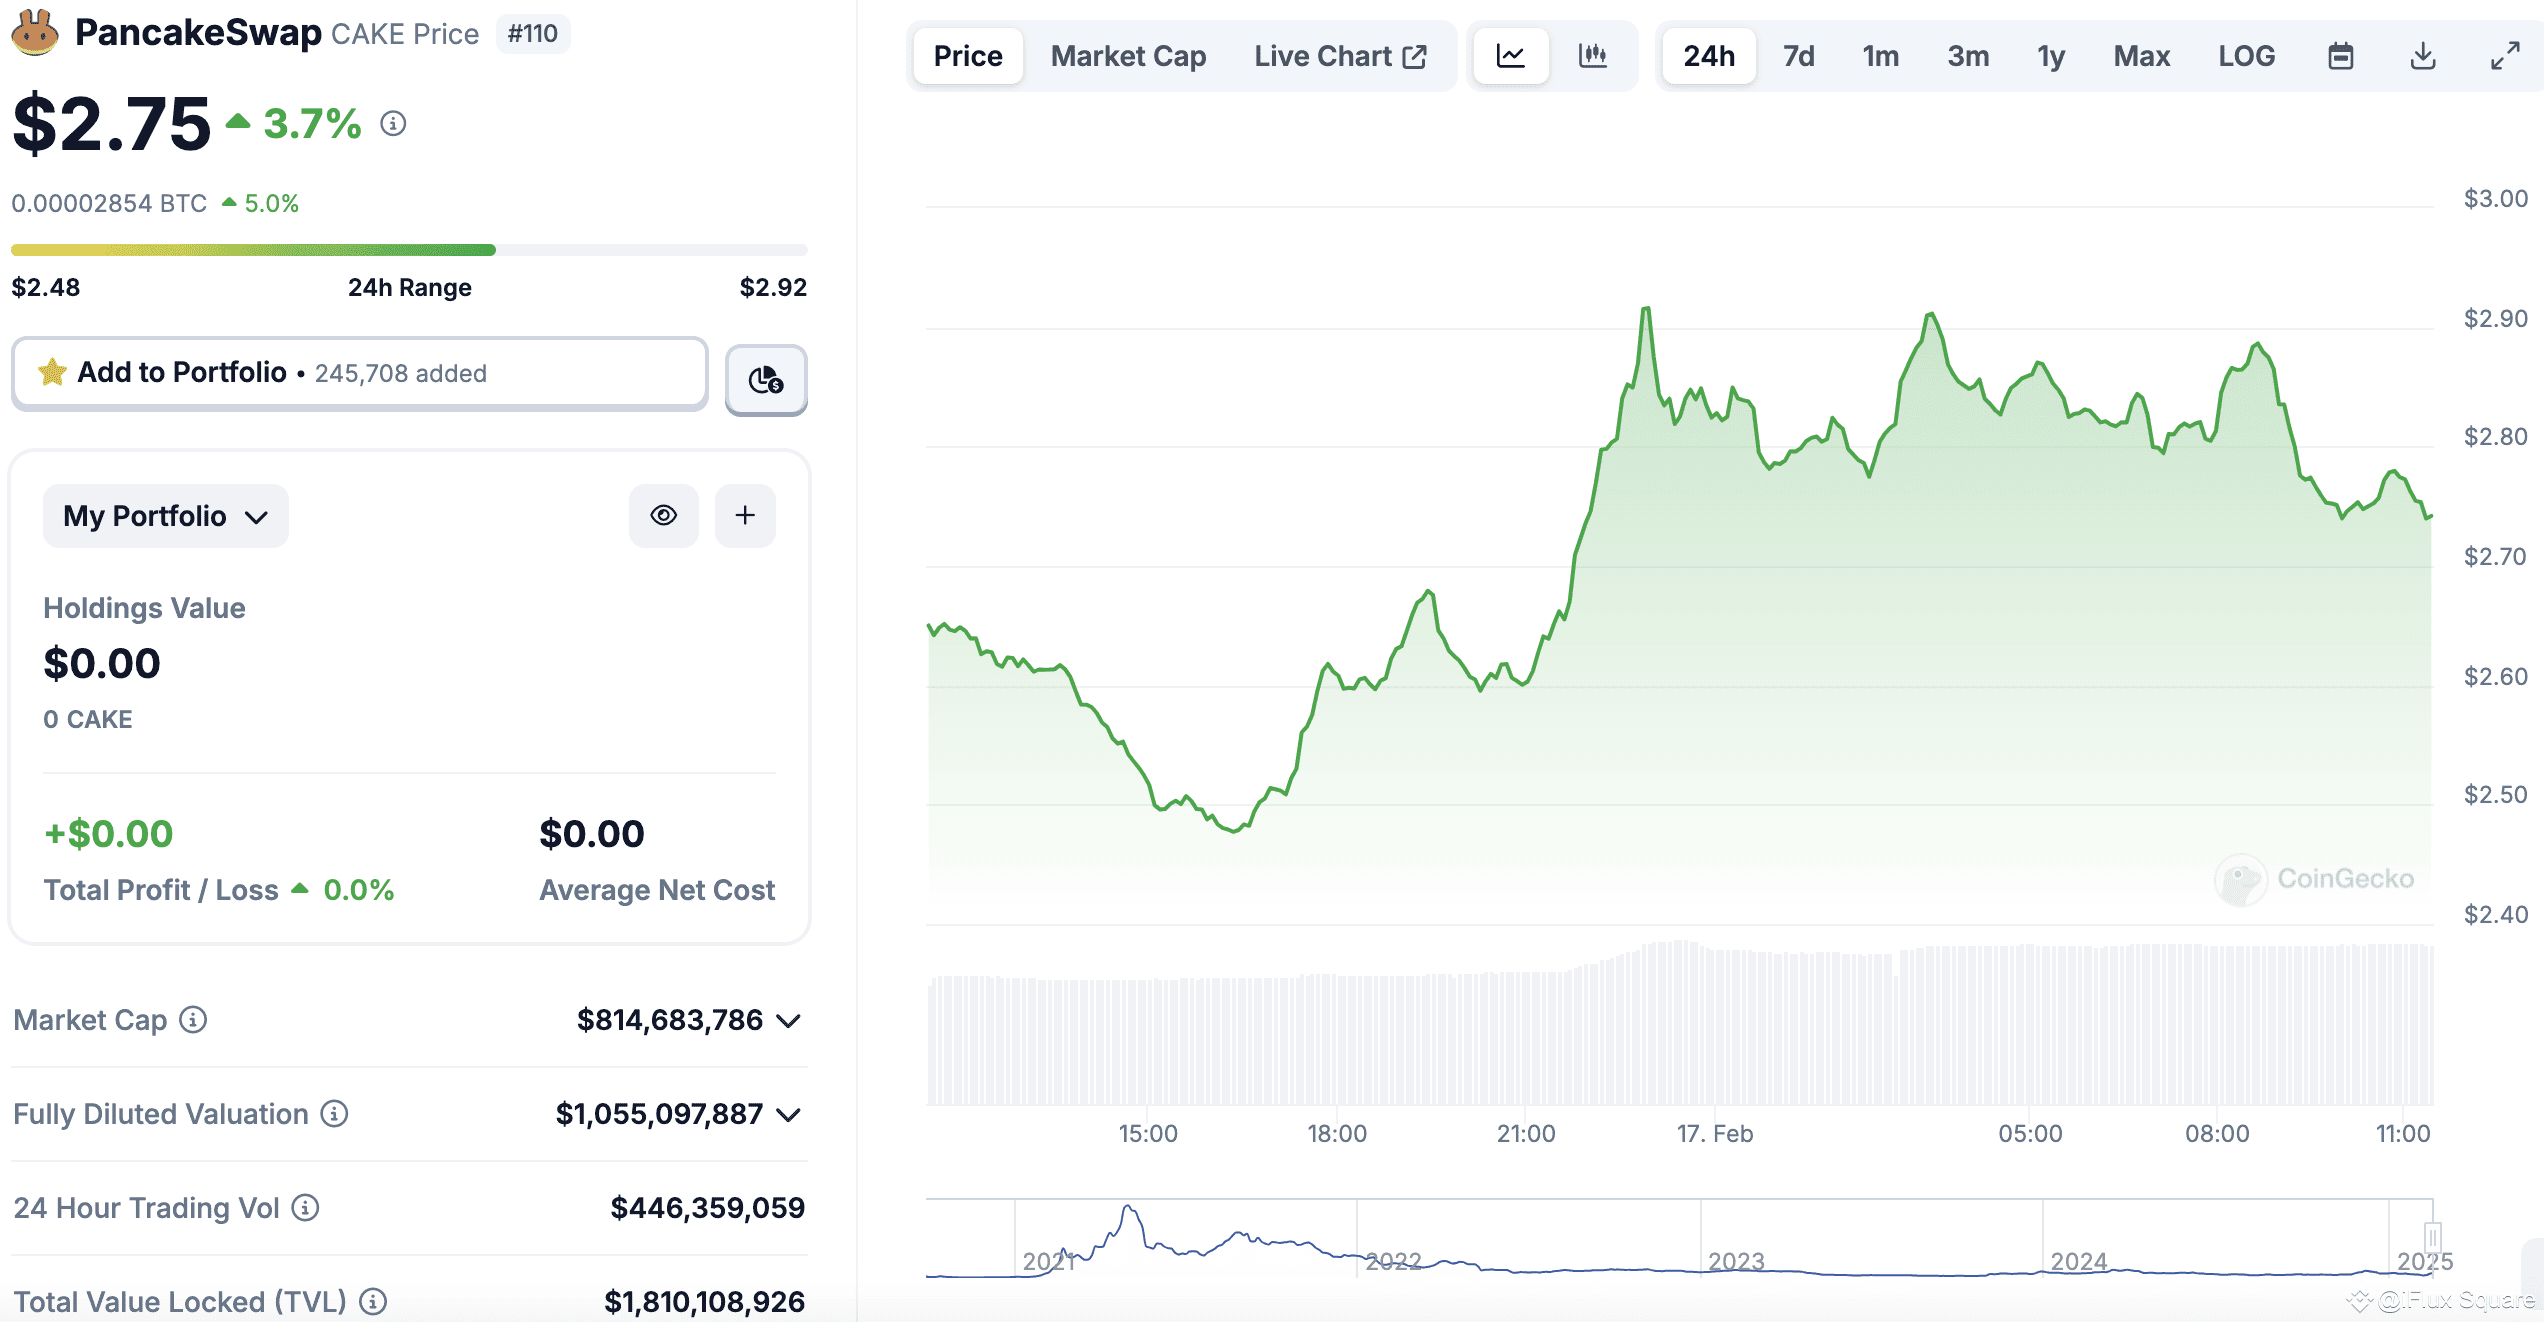Screen dimensions: 2544x1322
Task: Switch to line chart view icon
Action: (x=1510, y=56)
